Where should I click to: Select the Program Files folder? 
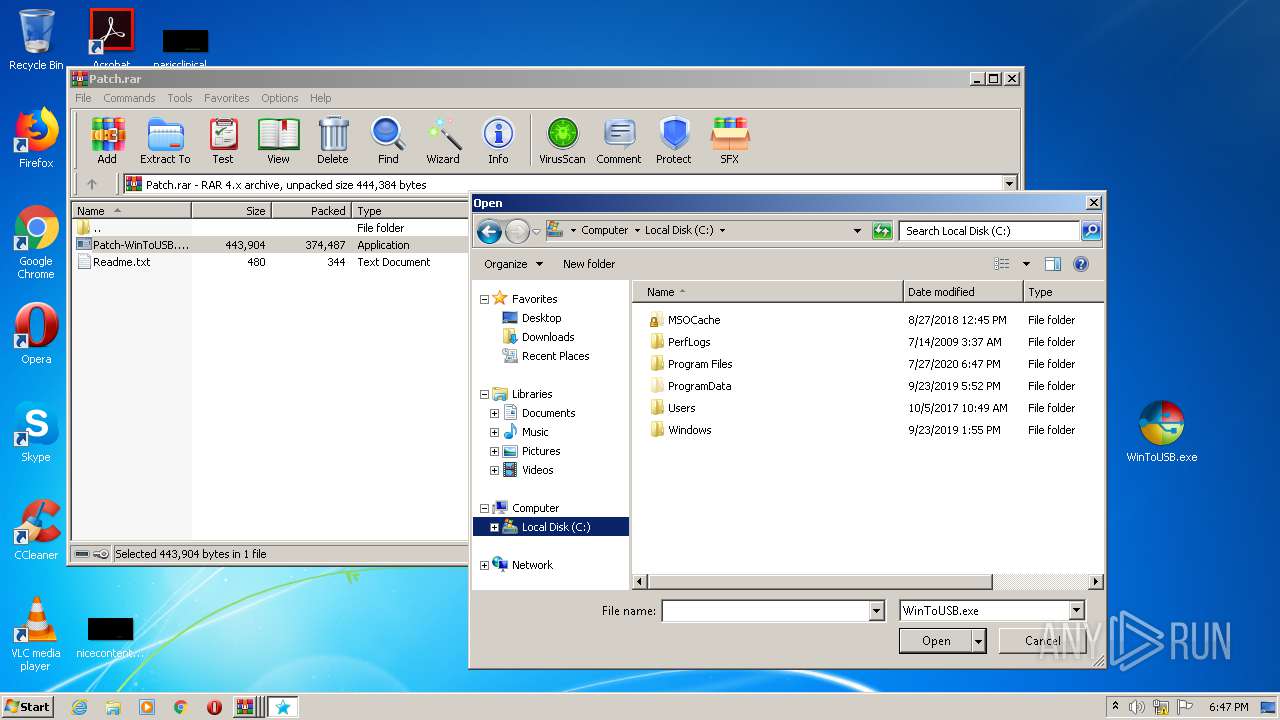click(x=700, y=364)
